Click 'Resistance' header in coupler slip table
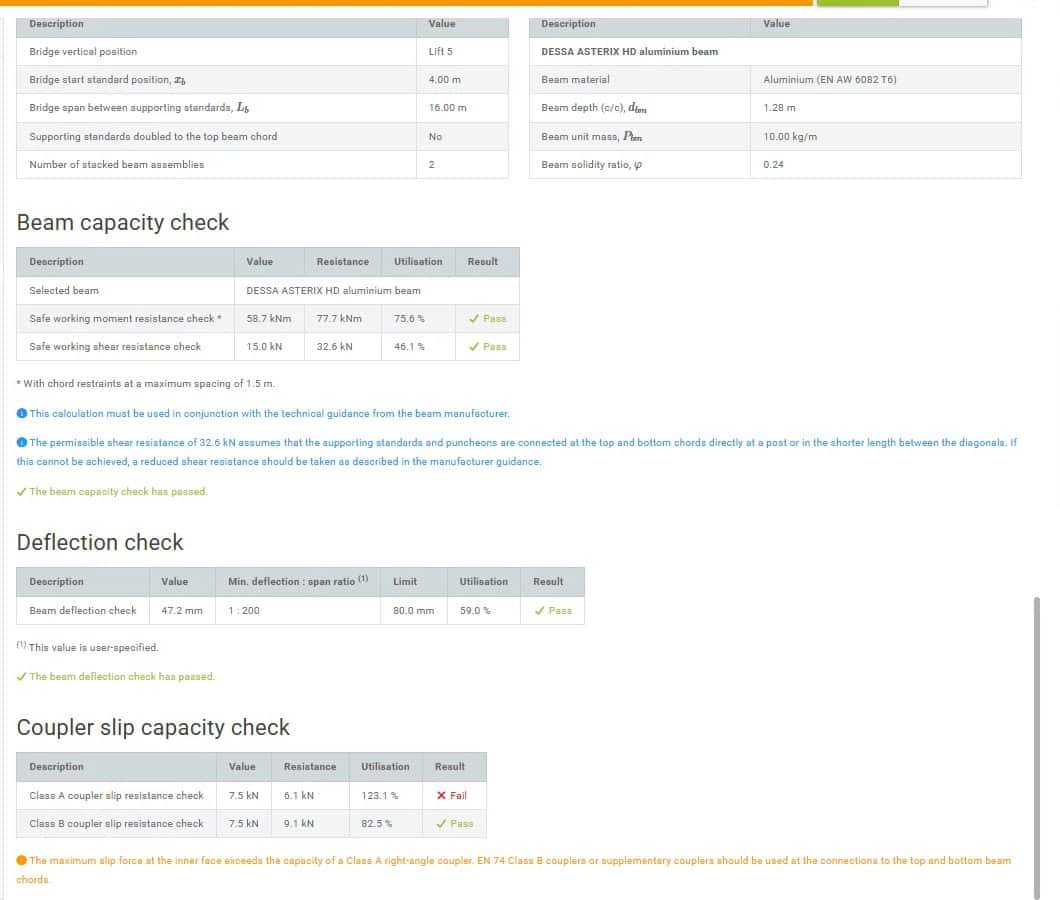The image size is (1060, 900). point(310,767)
